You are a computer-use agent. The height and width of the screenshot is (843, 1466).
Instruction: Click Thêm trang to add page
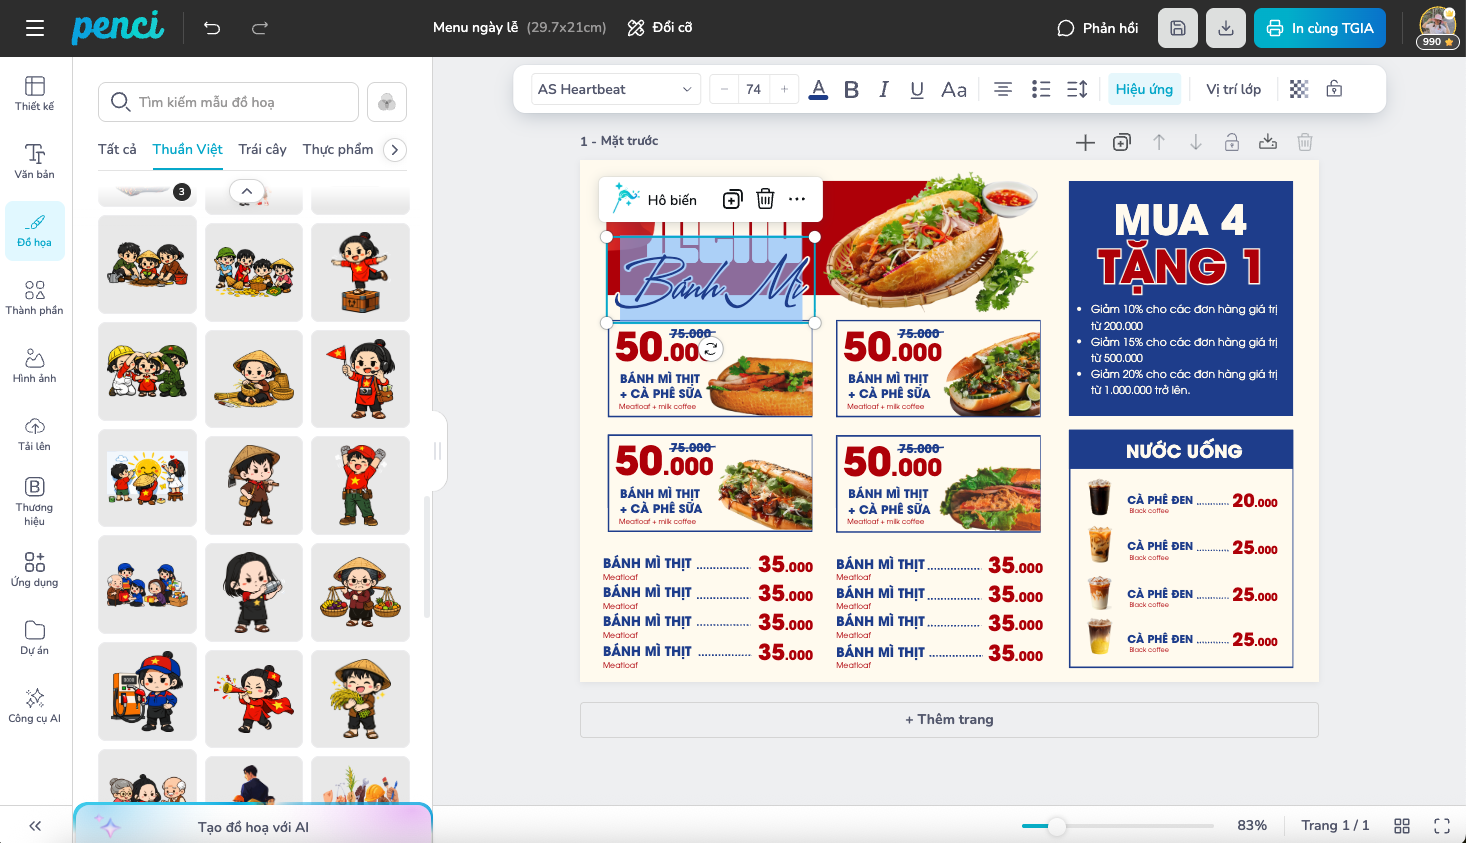point(949,719)
